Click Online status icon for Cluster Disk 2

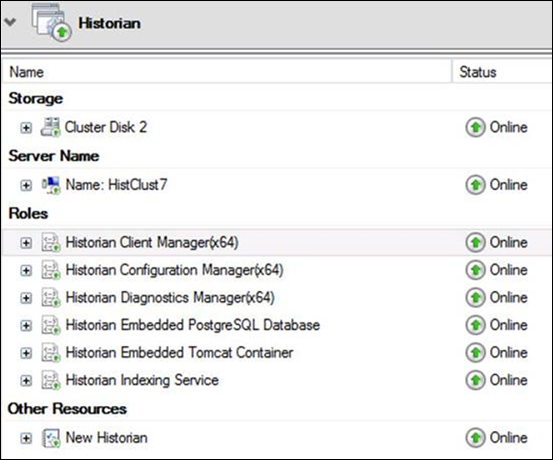point(475,127)
